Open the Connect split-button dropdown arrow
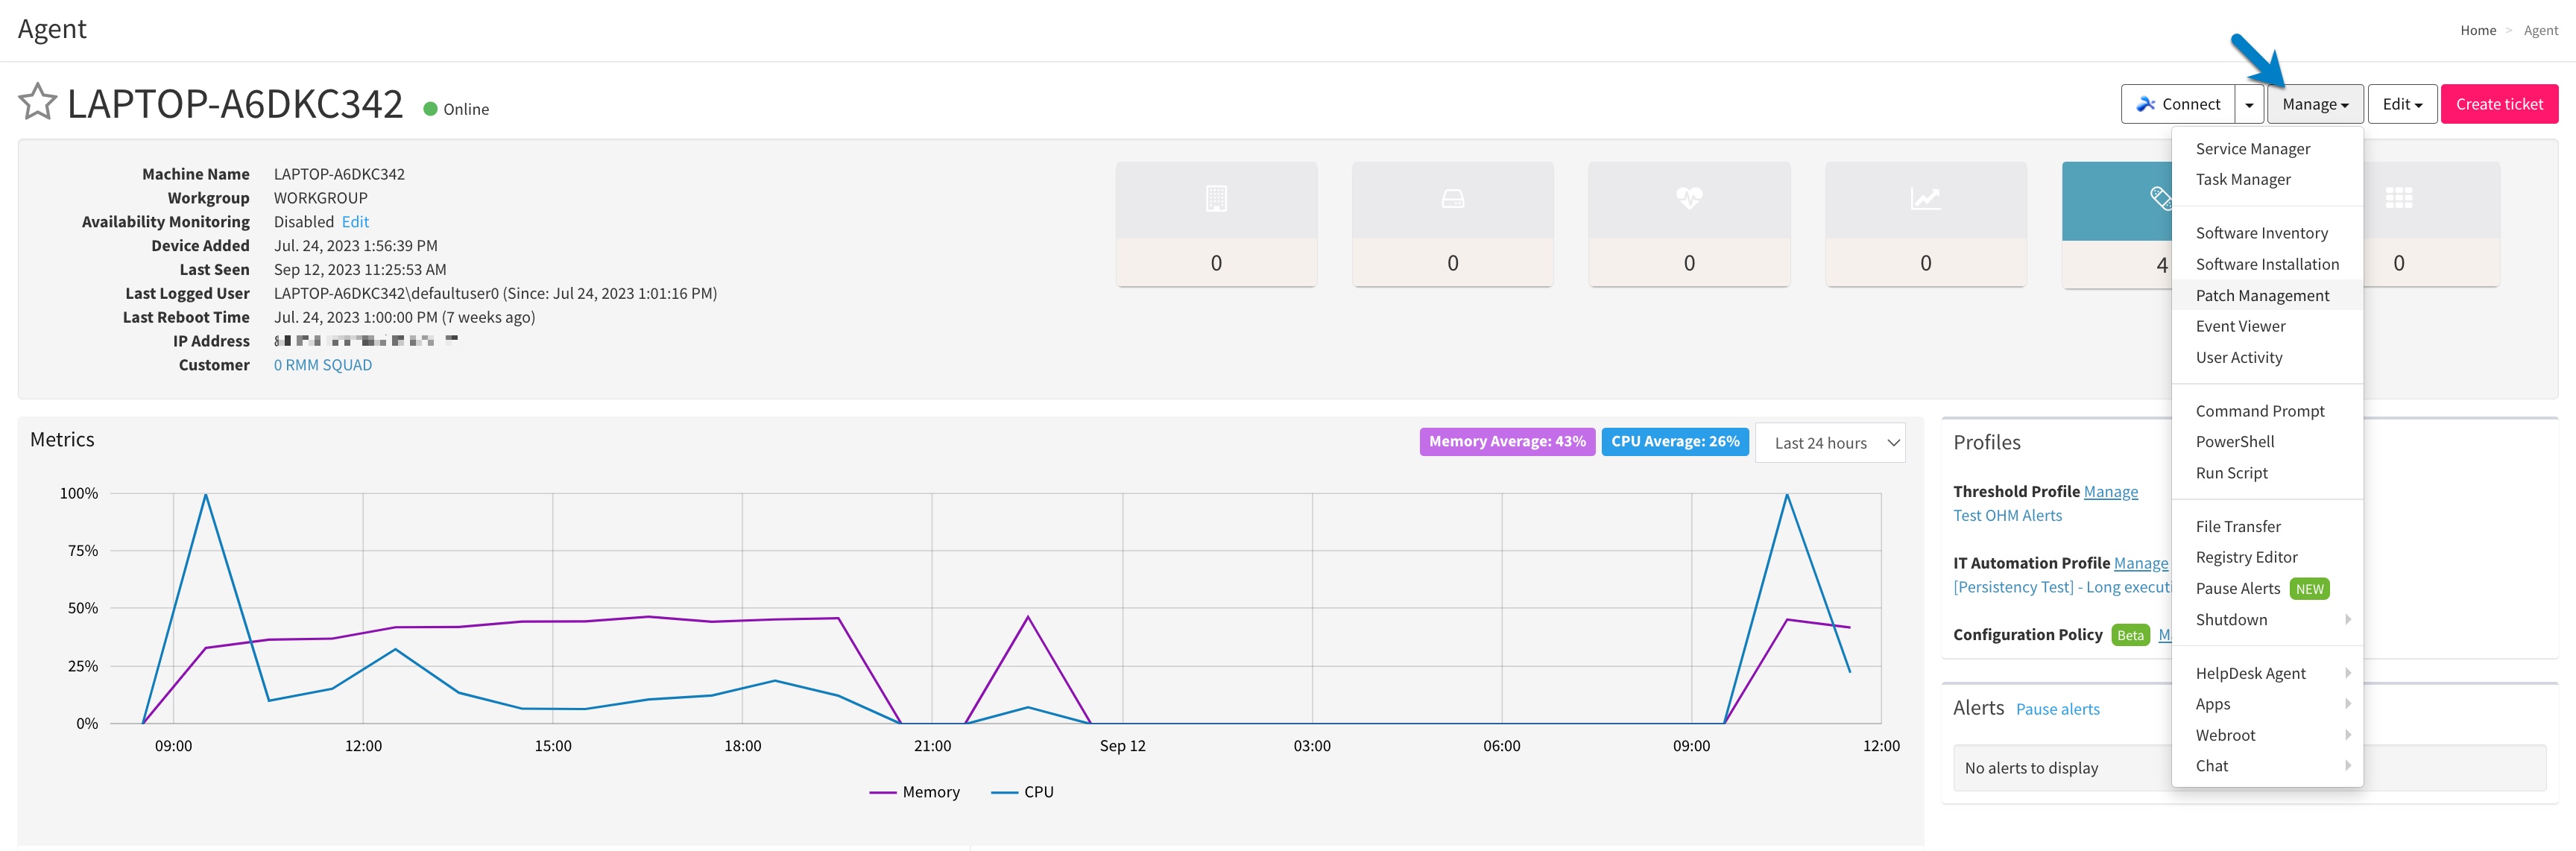This screenshot has width=2576, height=851. point(2249,104)
